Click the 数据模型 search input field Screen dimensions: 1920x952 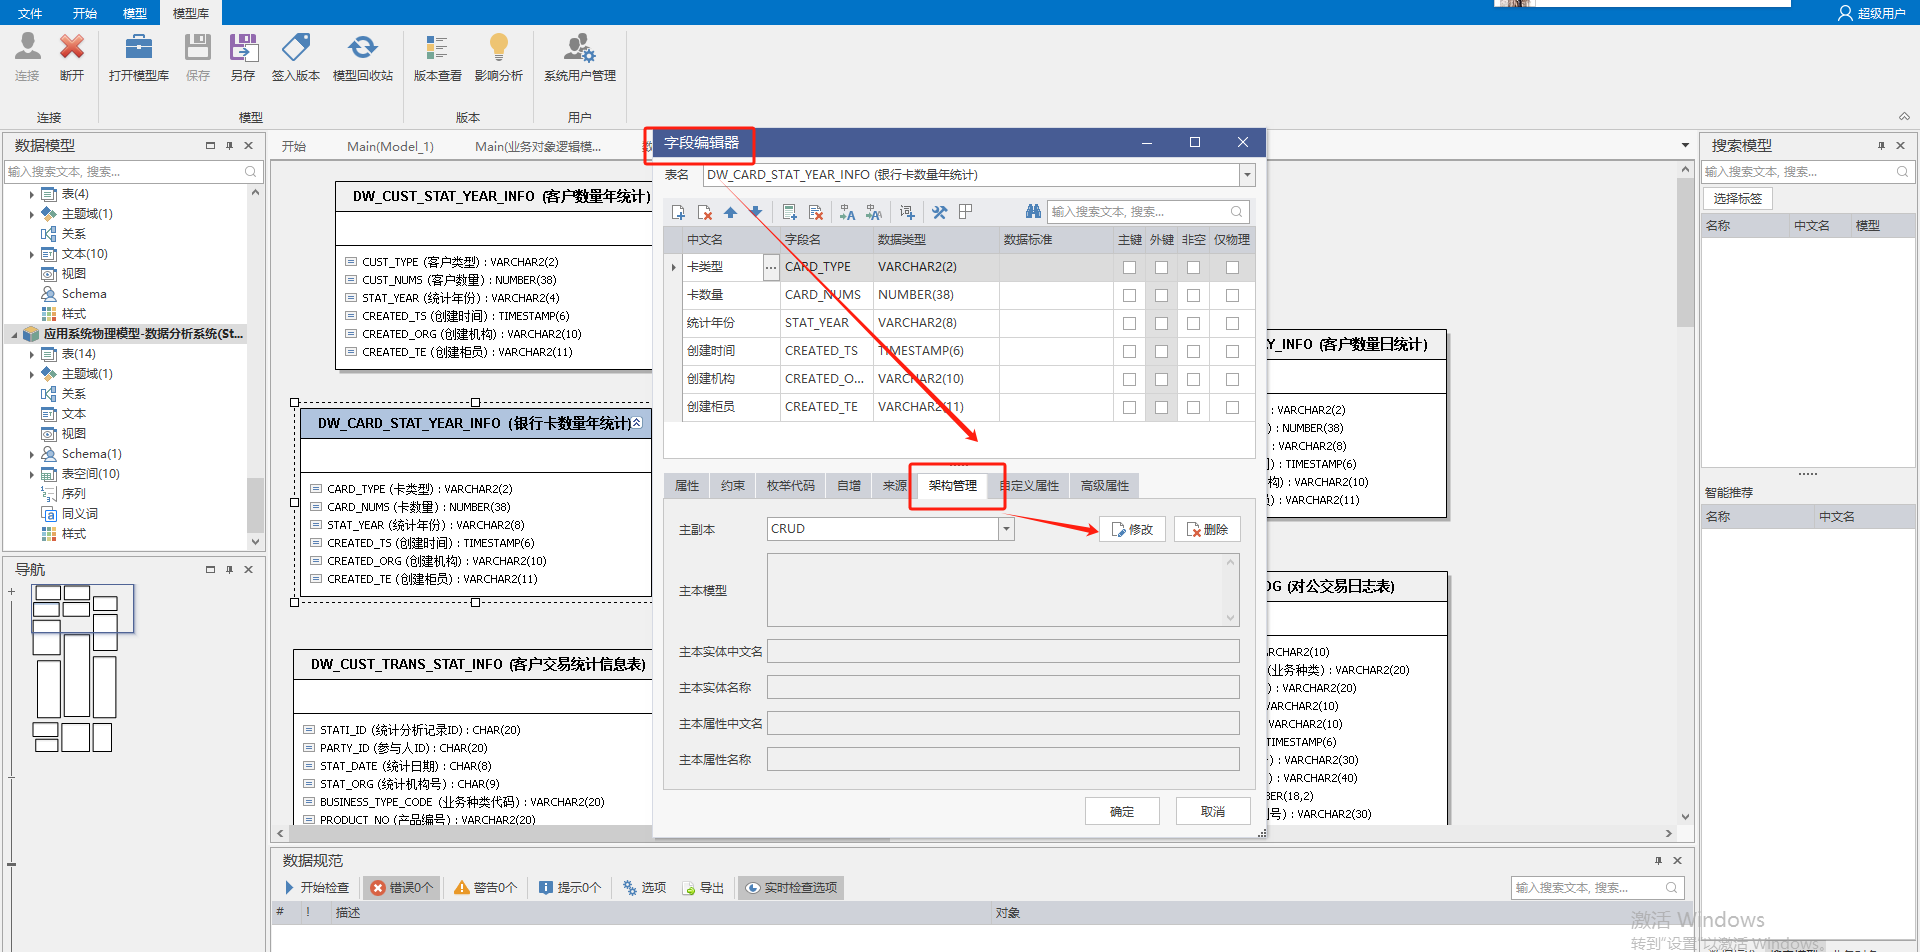[132, 172]
